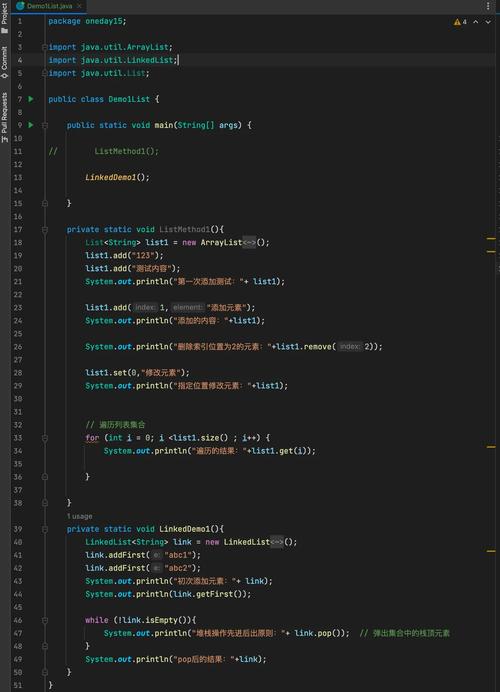
Task: Click list1.set statement on line 28
Action: click(137, 372)
